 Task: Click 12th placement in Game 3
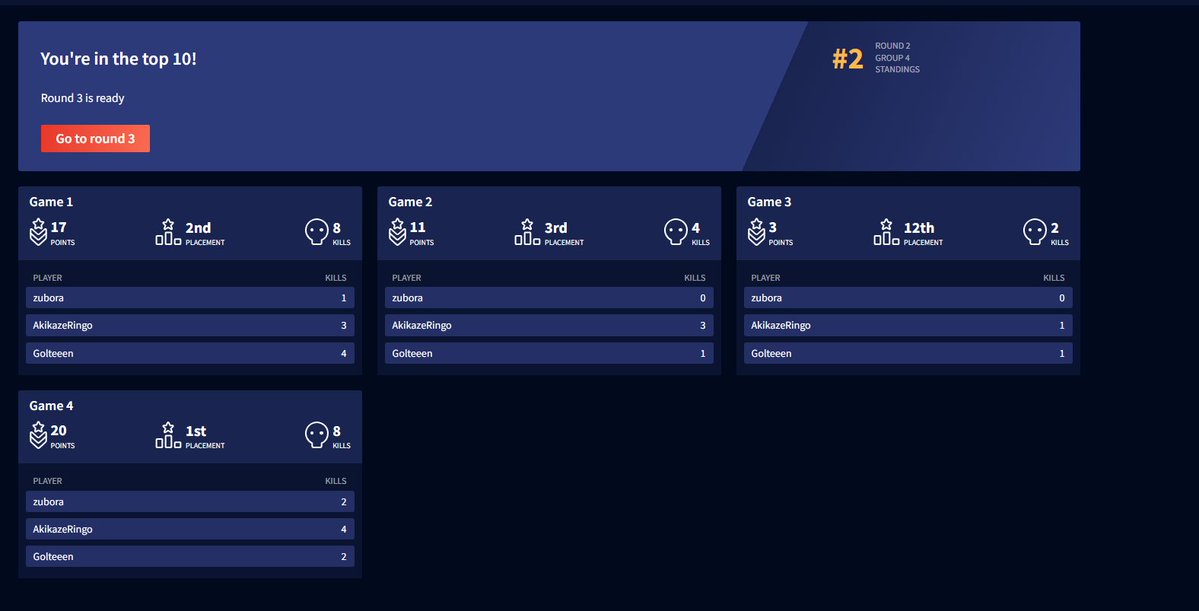(919, 228)
